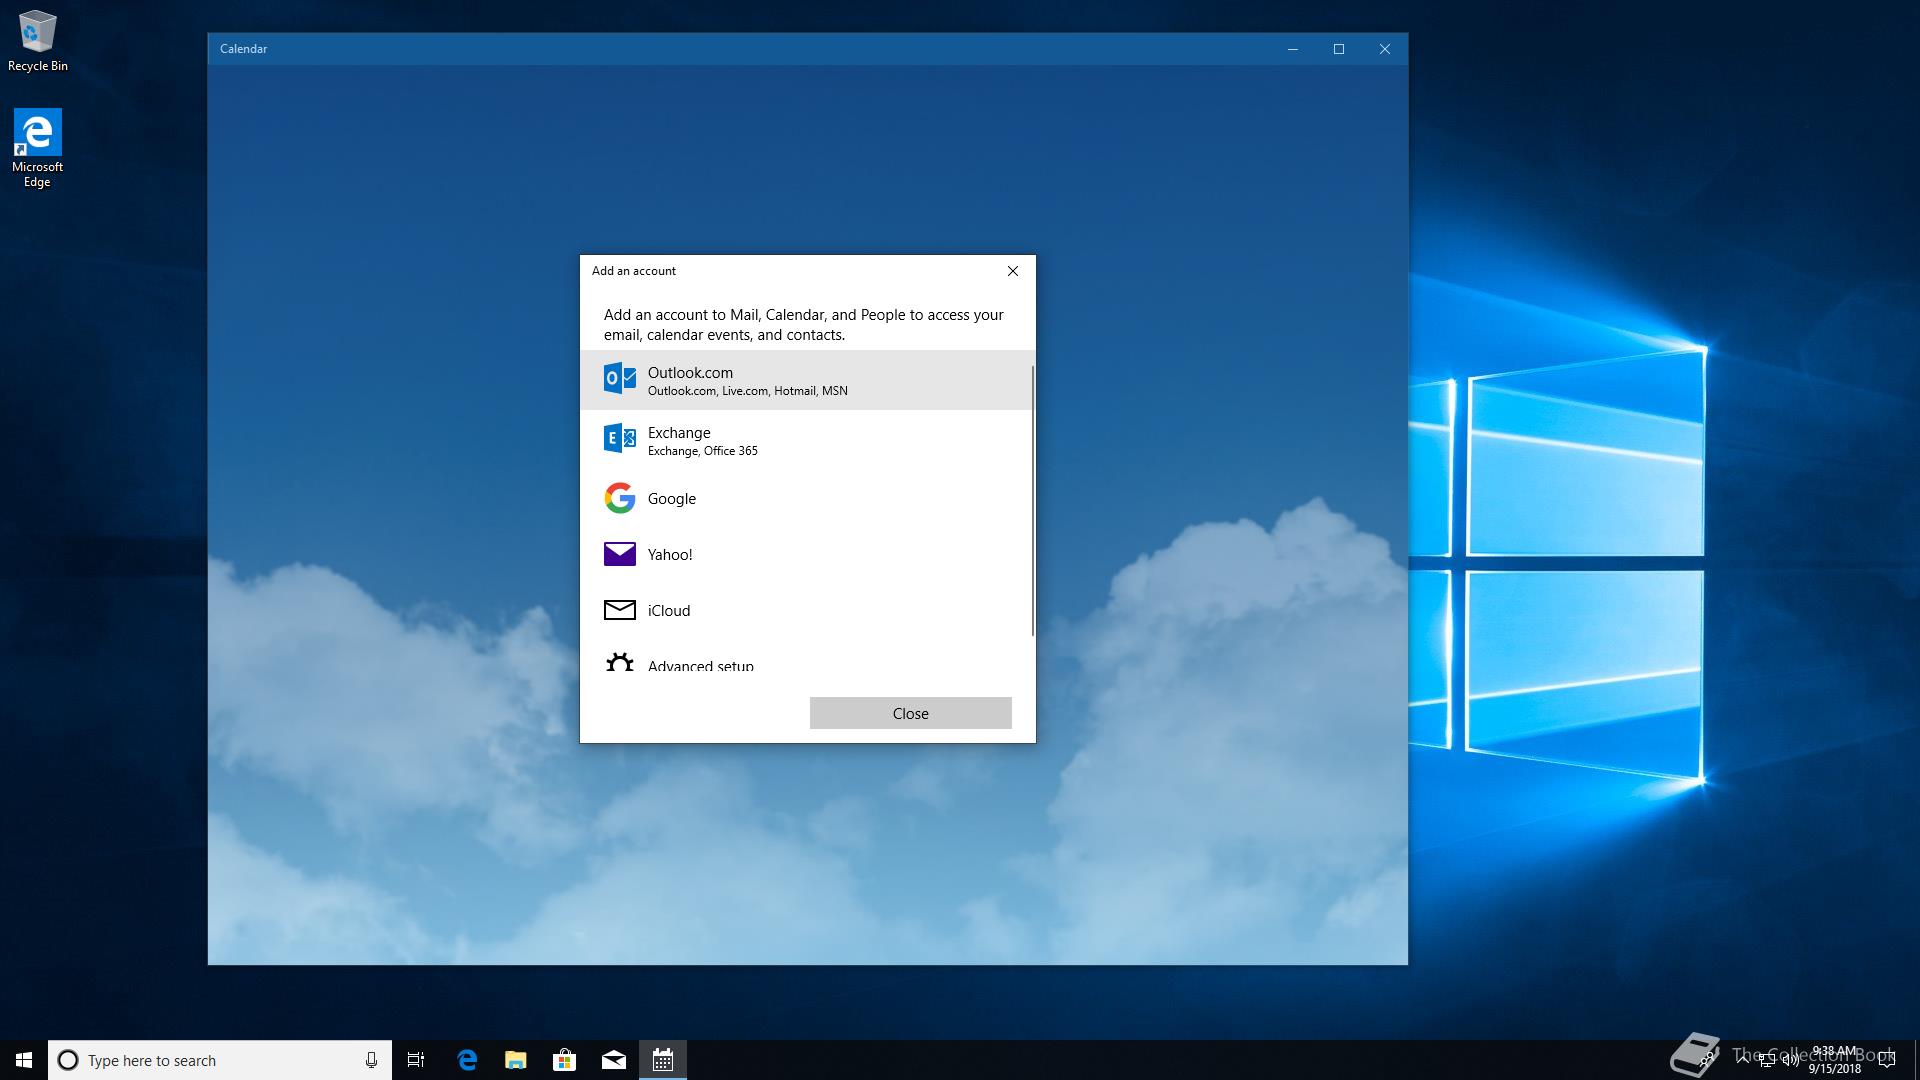Click the account list scrollbar
Image resolution: width=1920 pixels, height=1080 pixels.
(1032, 500)
